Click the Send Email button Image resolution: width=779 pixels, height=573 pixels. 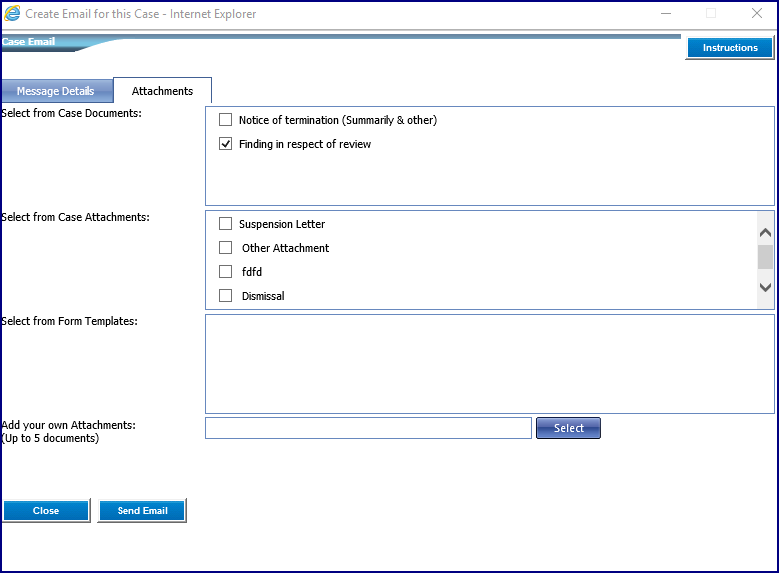click(142, 510)
